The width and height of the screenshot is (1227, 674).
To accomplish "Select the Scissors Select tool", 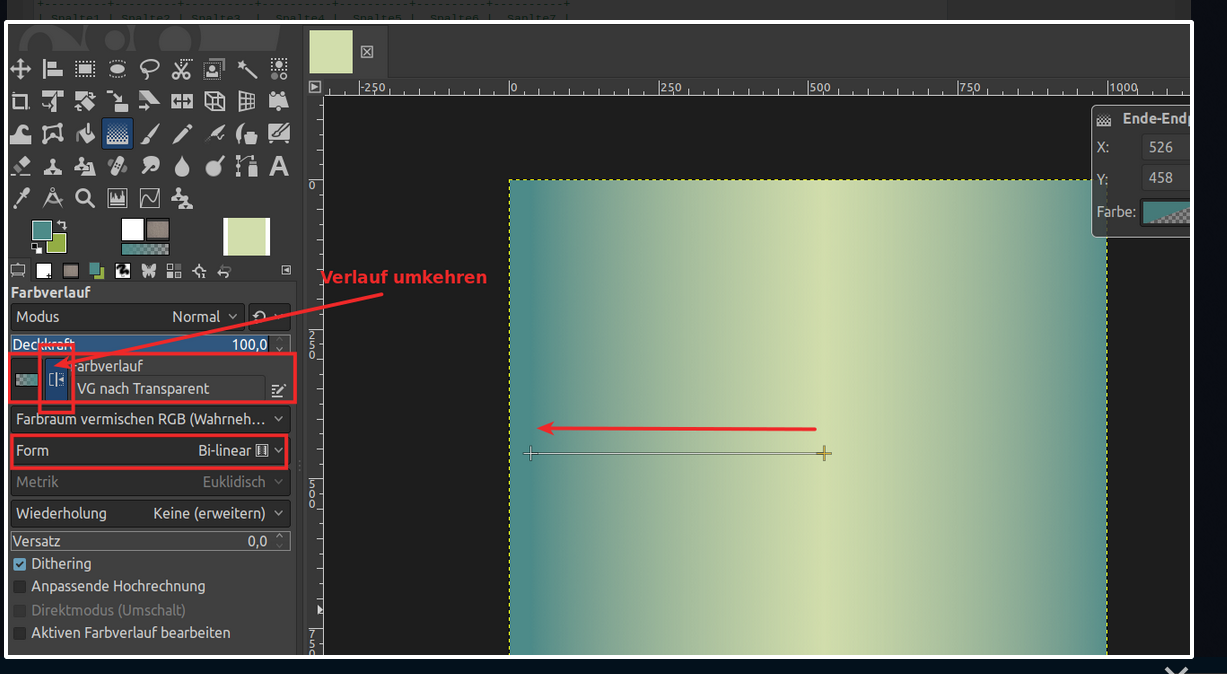I will click(181, 69).
